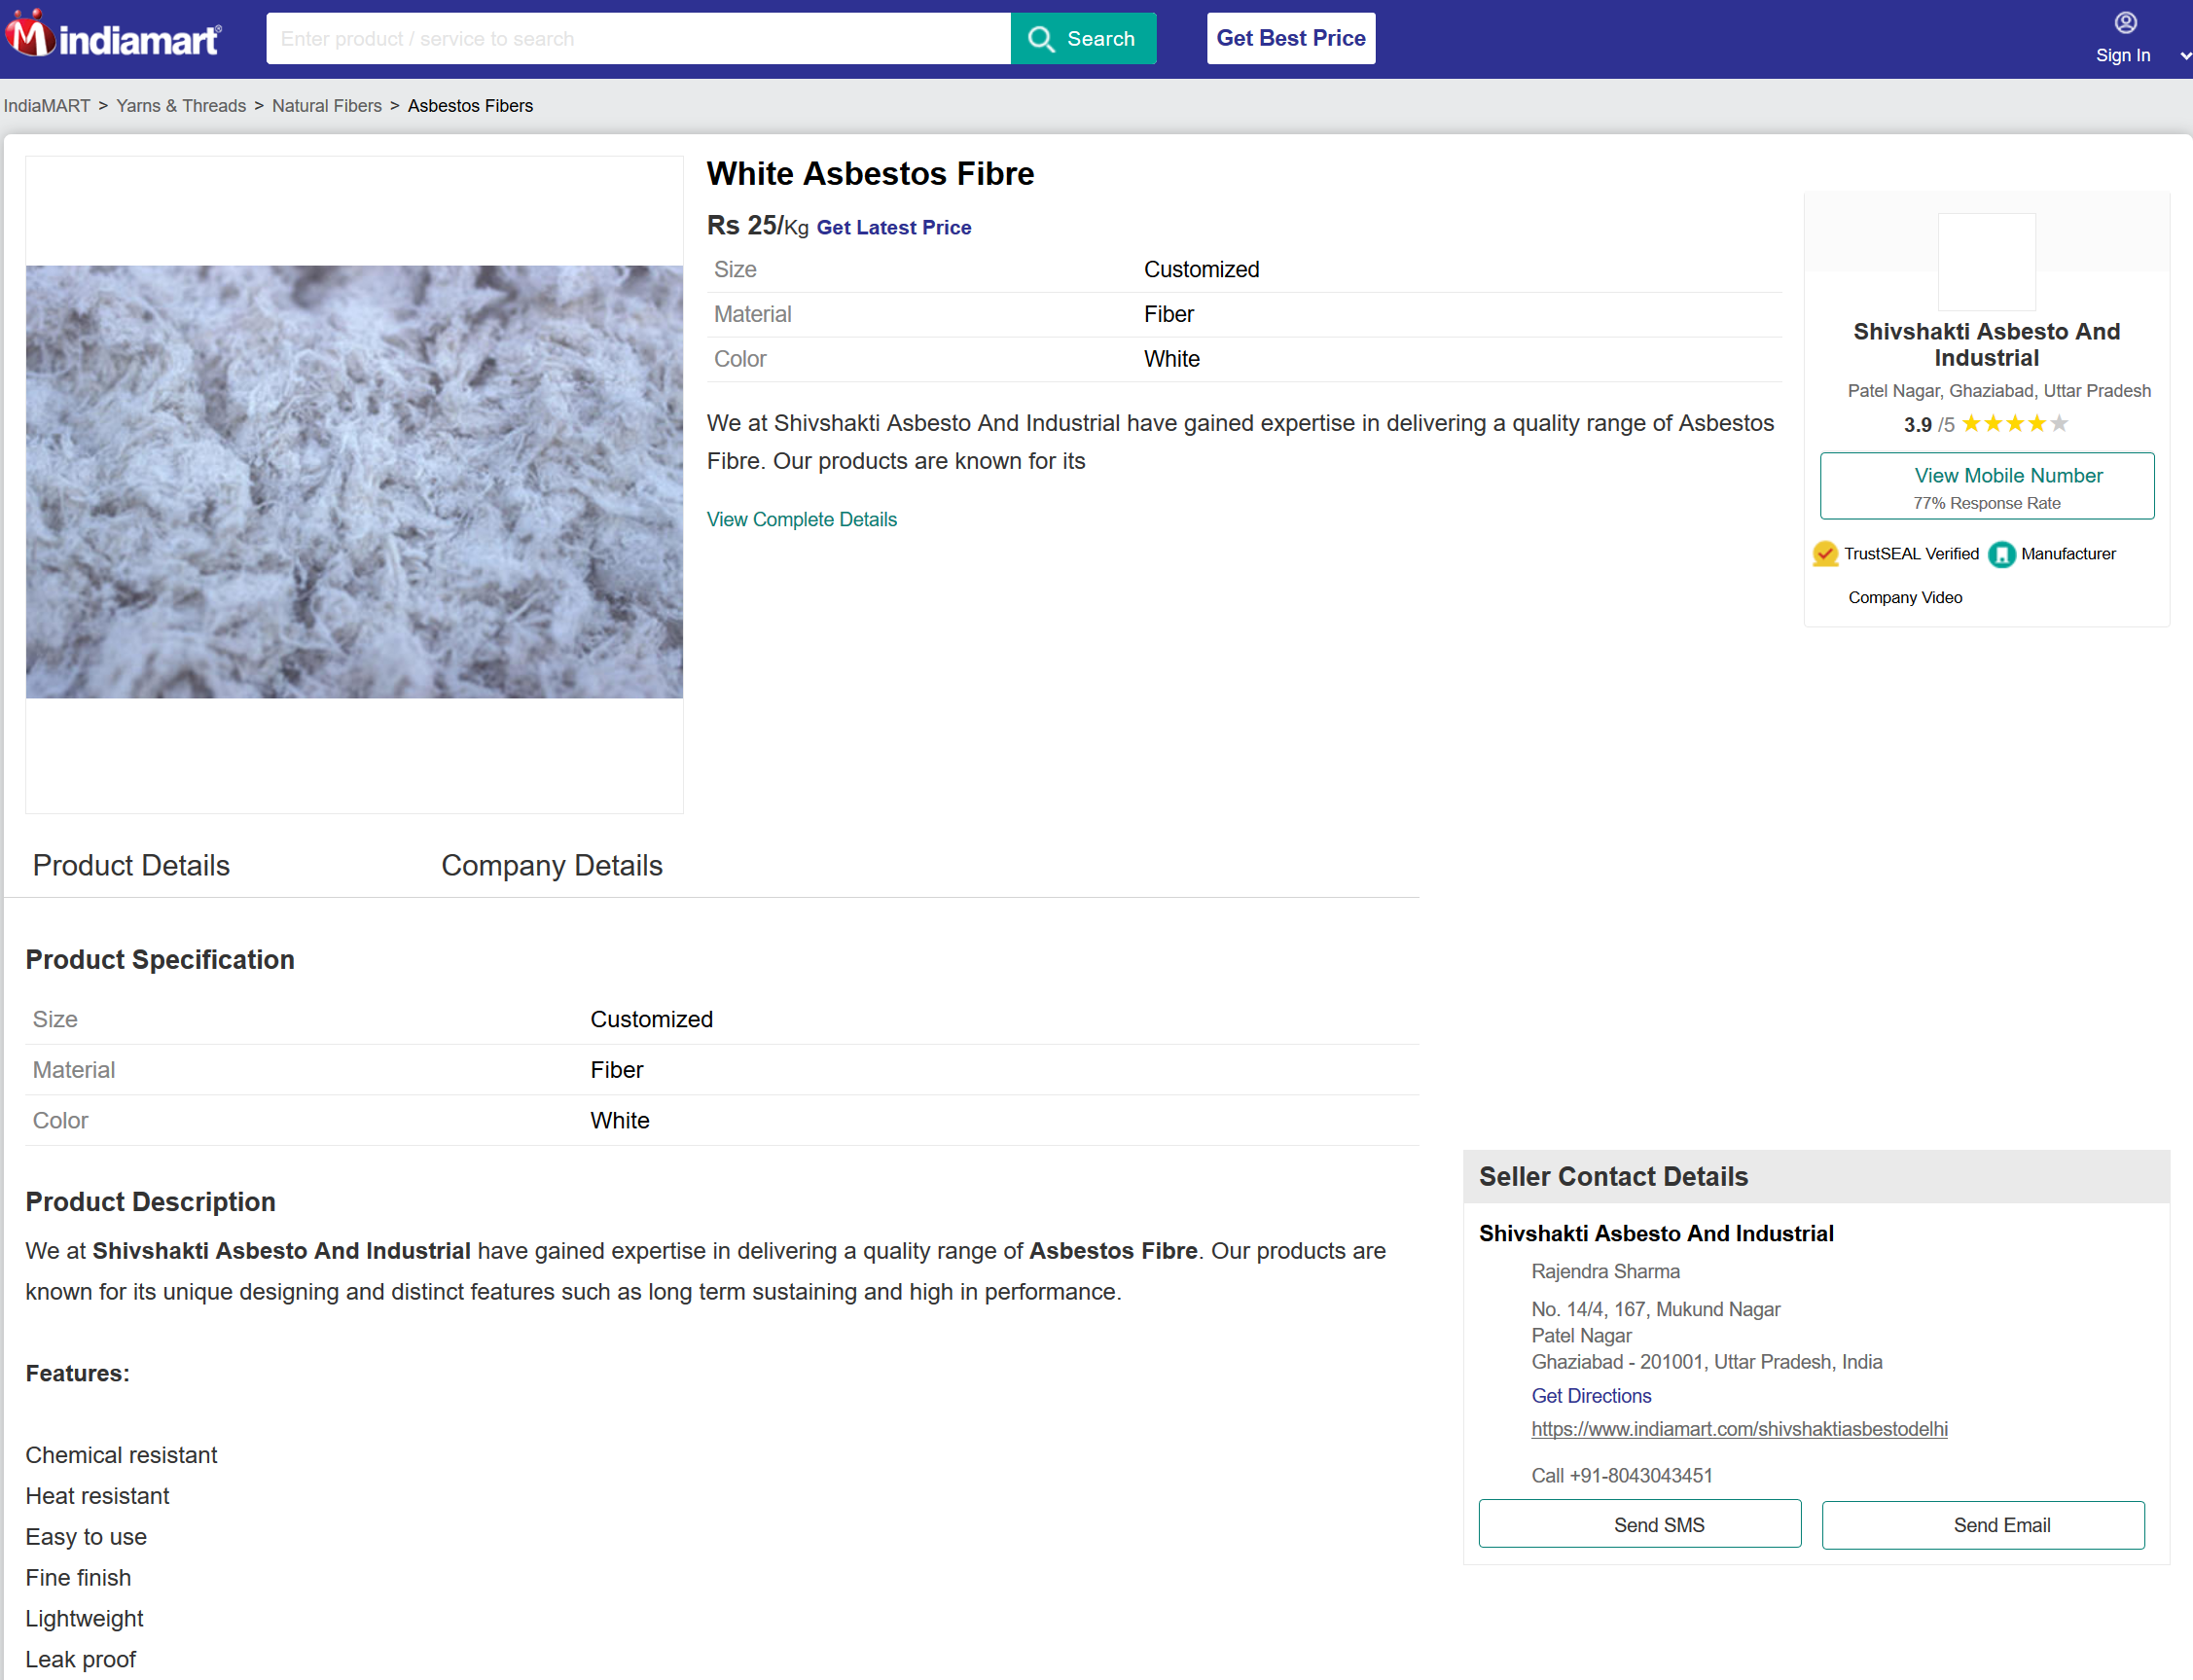Click the Send Email button
Screen dimensions: 2193x1680
click(1982, 1525)
